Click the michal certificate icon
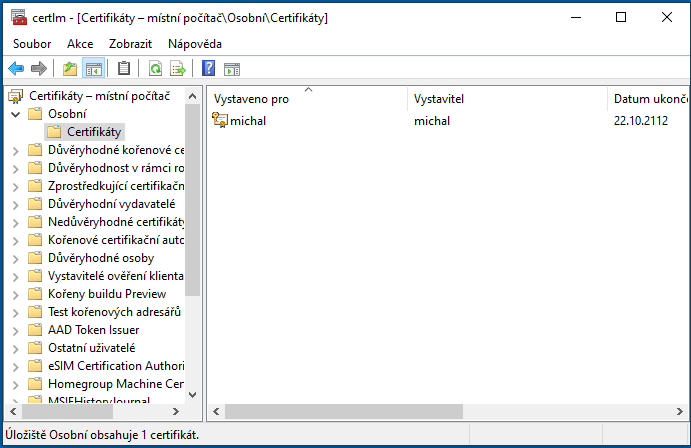The width and height of the screenshot is (691, 448). [x=219, y=120]
